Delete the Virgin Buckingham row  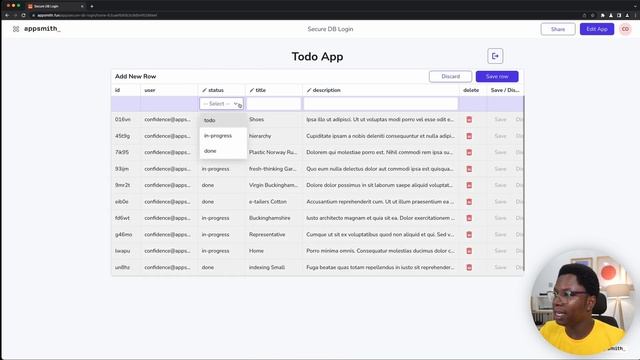pyautogui.click(x=469, y=185)
